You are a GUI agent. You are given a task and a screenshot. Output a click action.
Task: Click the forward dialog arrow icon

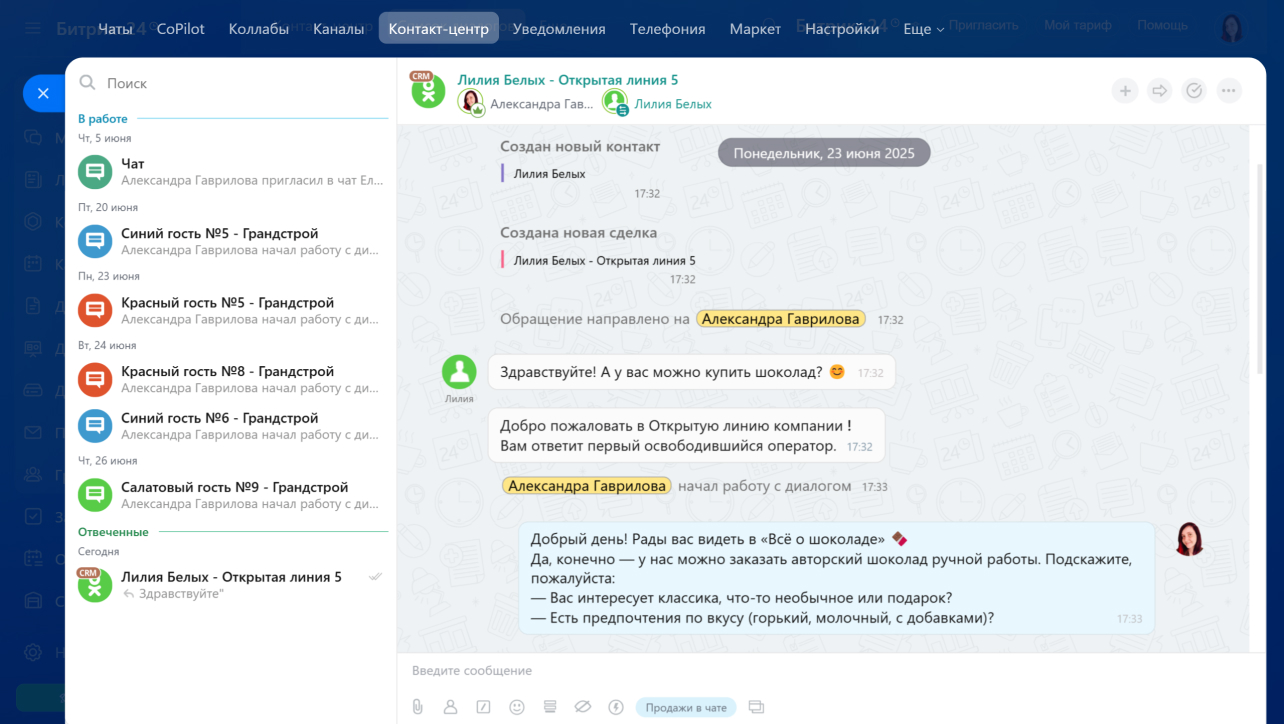click(1160, 91)
